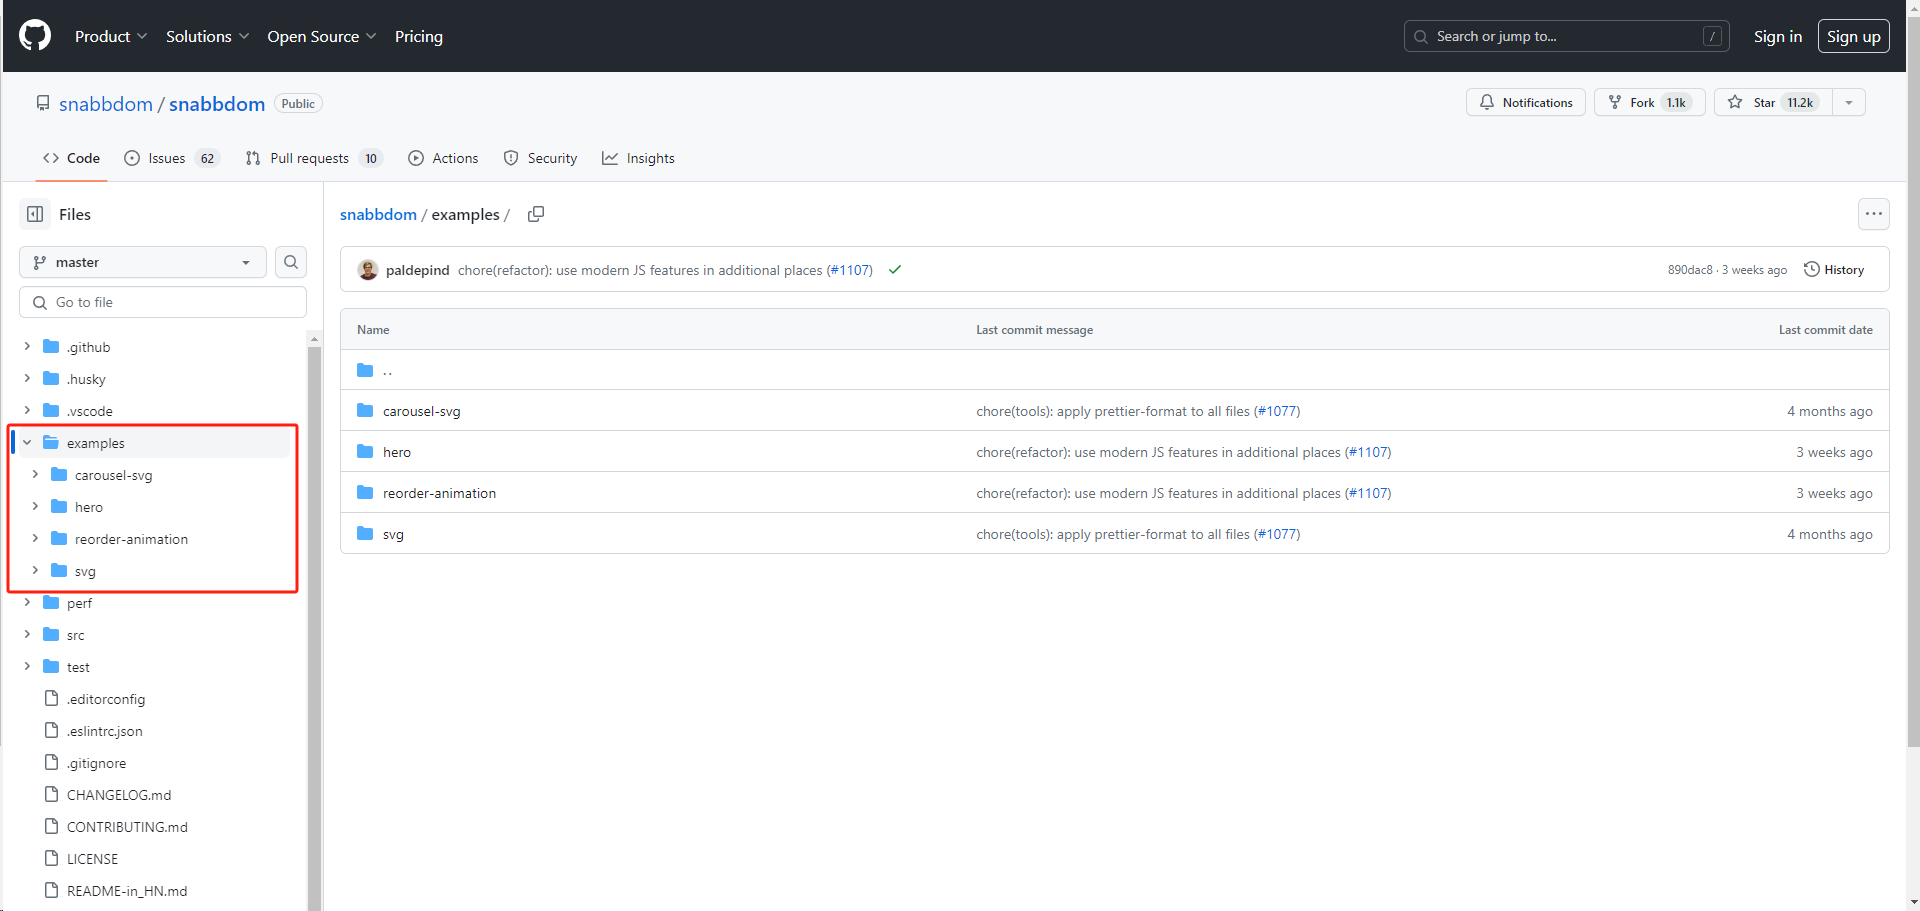Click the paldepind author name
The image size is (1920, 911).
coord(417,270)
